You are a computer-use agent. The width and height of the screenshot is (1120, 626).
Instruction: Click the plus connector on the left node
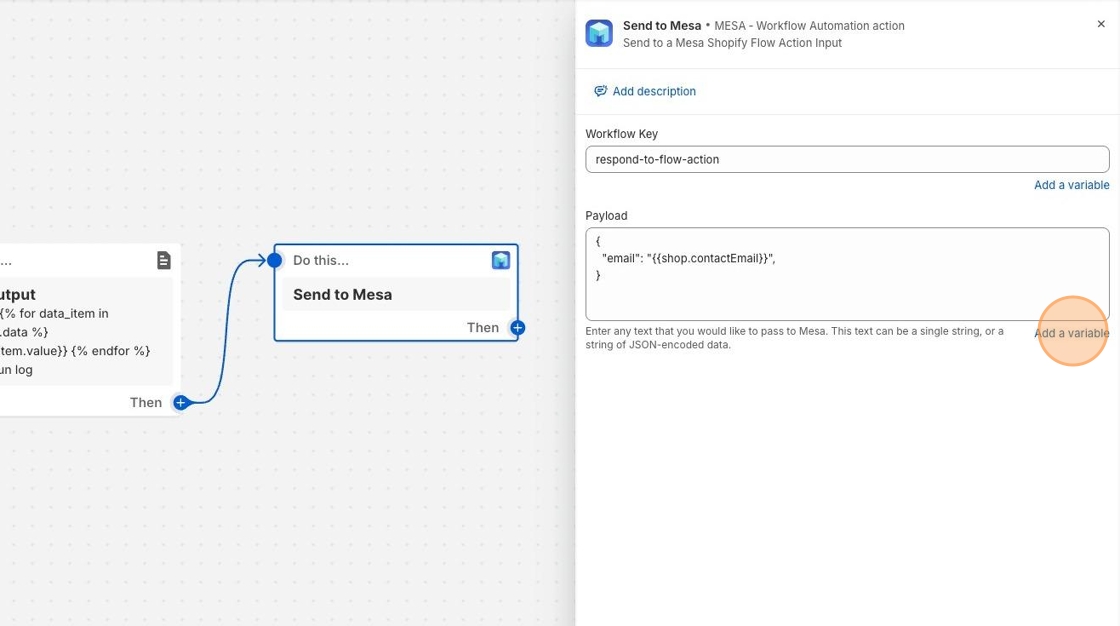tap(181, 402)
